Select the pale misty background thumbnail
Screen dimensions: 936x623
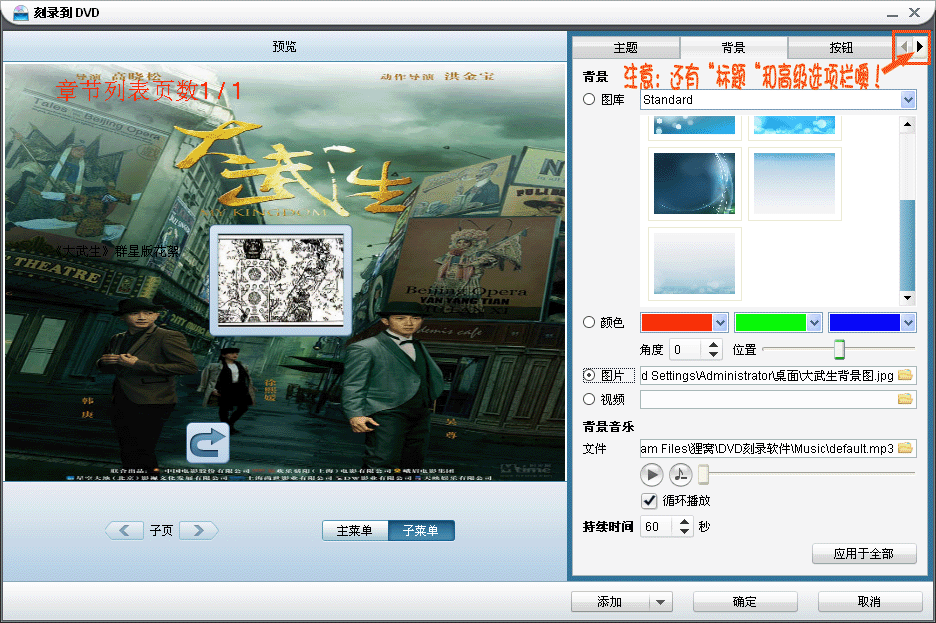[694, 263]
